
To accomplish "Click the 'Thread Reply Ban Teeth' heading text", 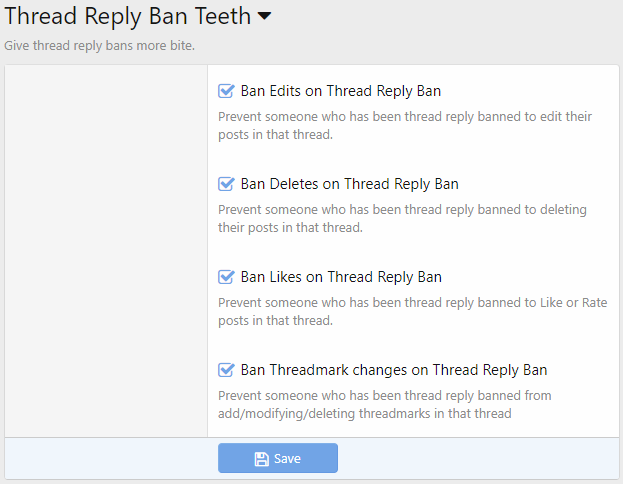I will pos(127,17).
